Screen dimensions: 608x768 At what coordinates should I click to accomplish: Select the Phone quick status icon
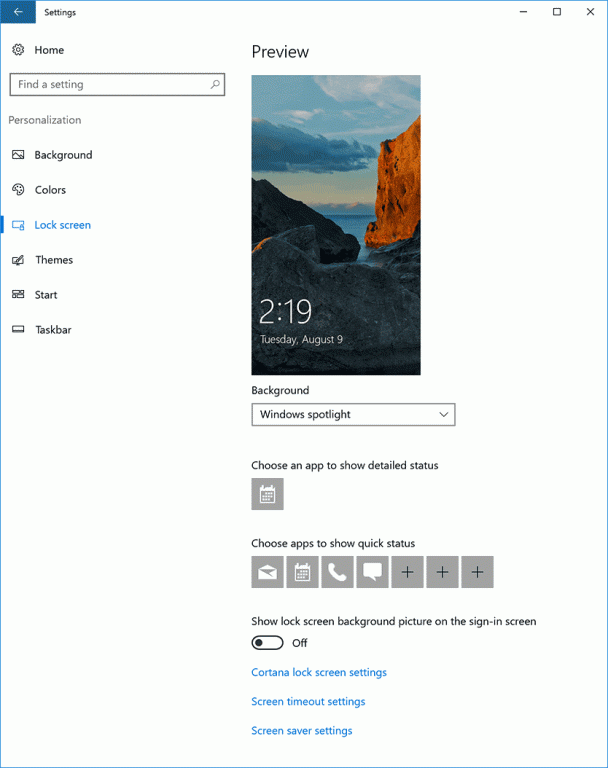point(337,572)
